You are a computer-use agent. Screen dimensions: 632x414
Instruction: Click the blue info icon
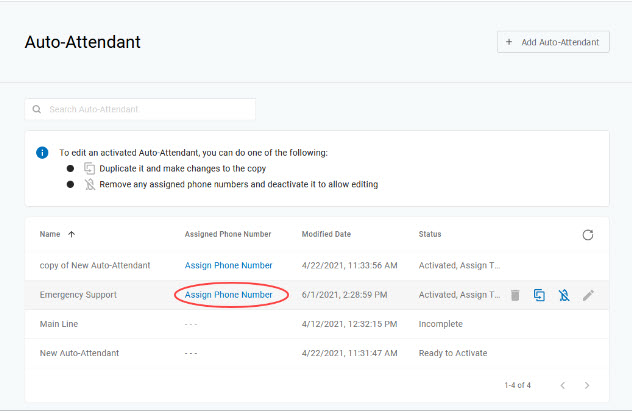coord(42,153)
